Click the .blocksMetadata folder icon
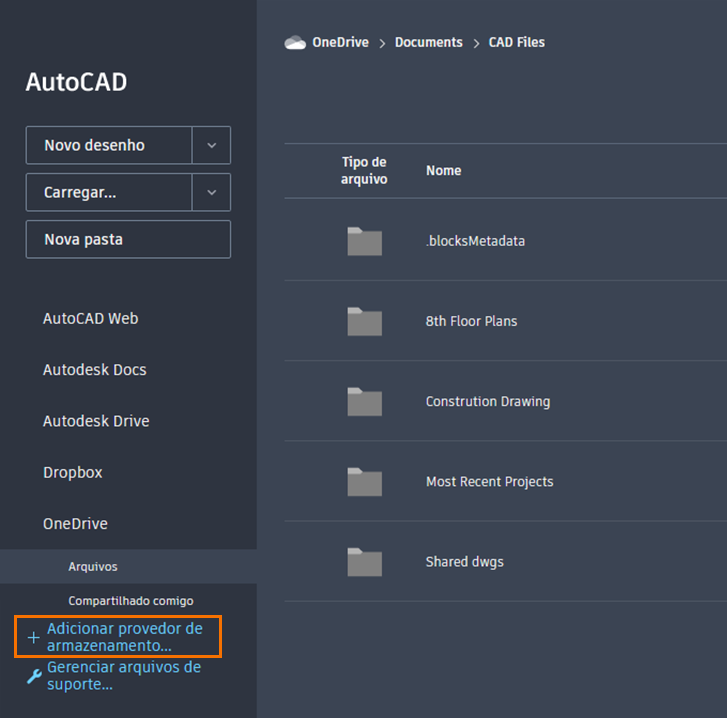This screenshot has width=727, height=718. coord(364,241)
